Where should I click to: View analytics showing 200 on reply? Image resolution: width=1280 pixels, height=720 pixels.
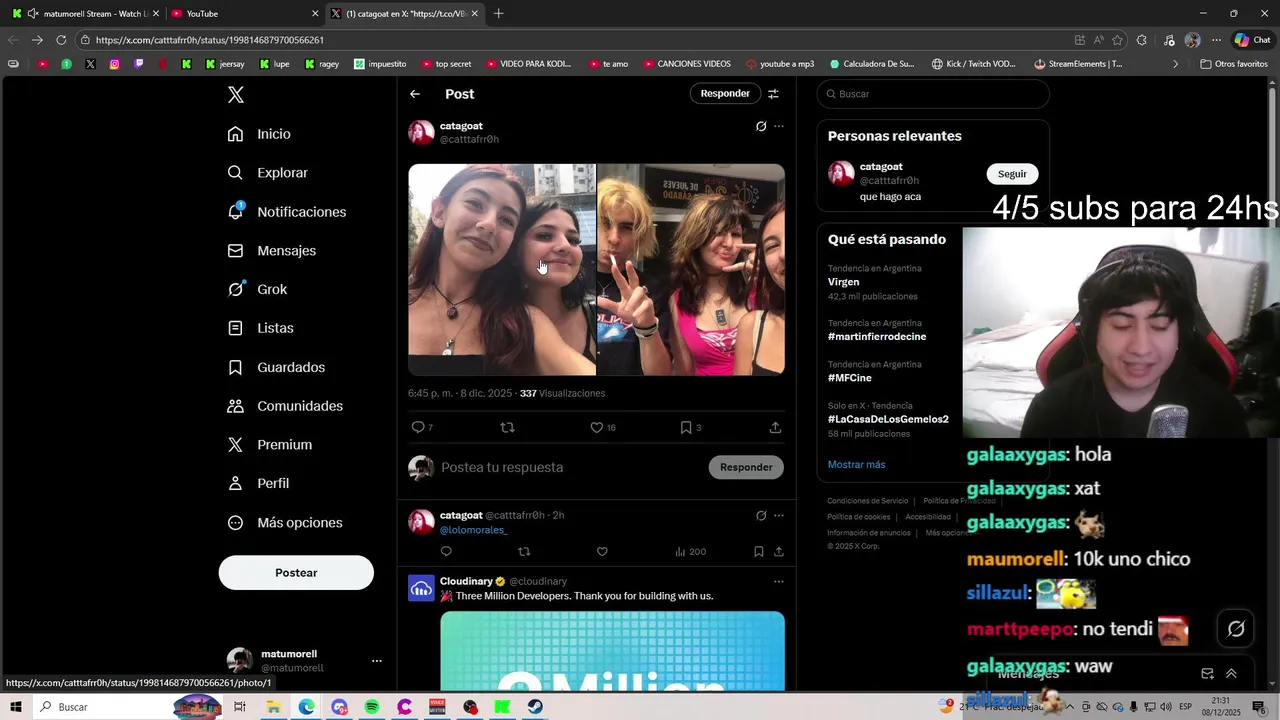(690, 552)
